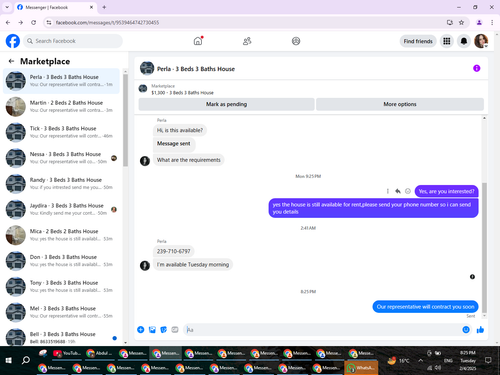This screenshot has width=500, height=375.
Task: Bookmark this page with the star icon
Action: (461, 22)
